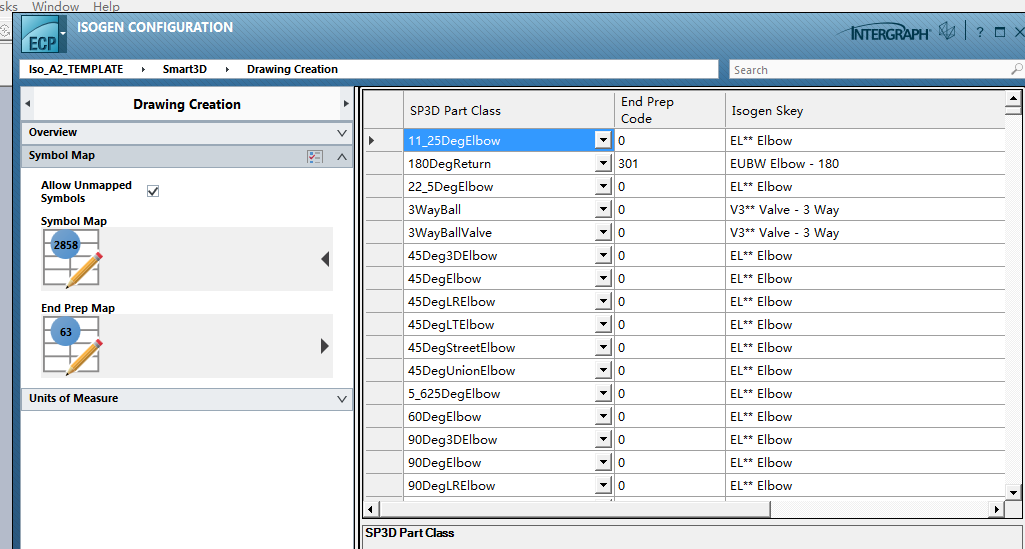1025x549 pixels.
Task: Go to next panel with right arrow
Action: point(346,104)
